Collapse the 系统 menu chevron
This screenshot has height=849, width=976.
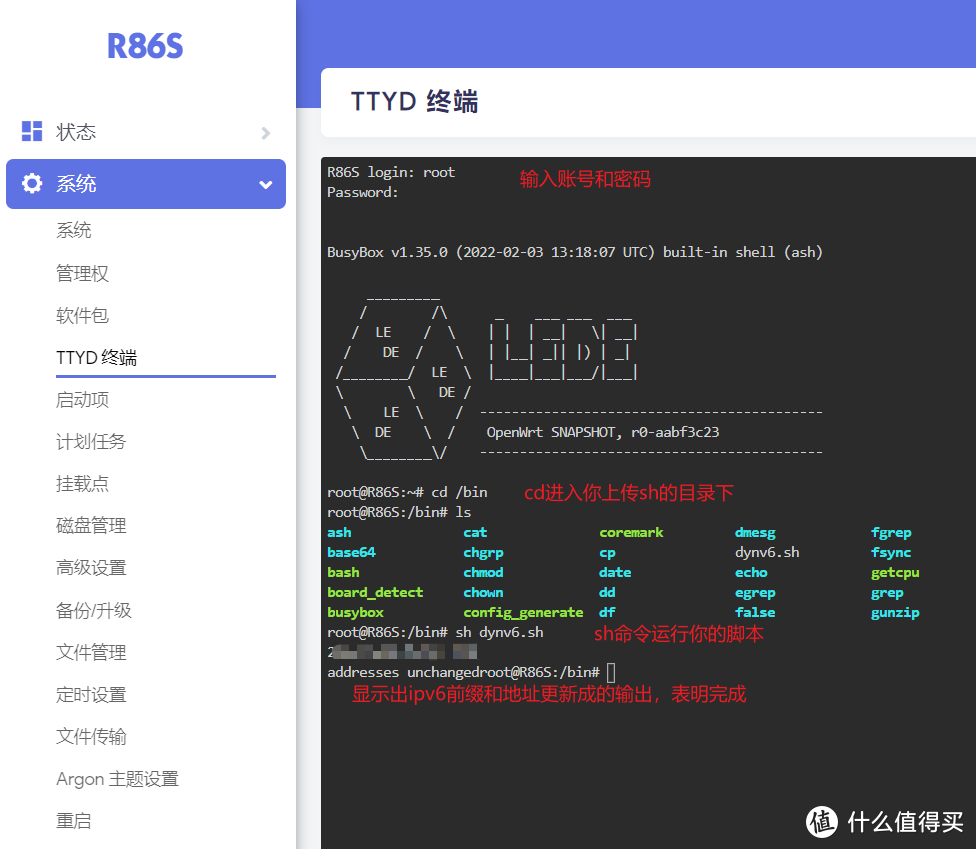265,185
